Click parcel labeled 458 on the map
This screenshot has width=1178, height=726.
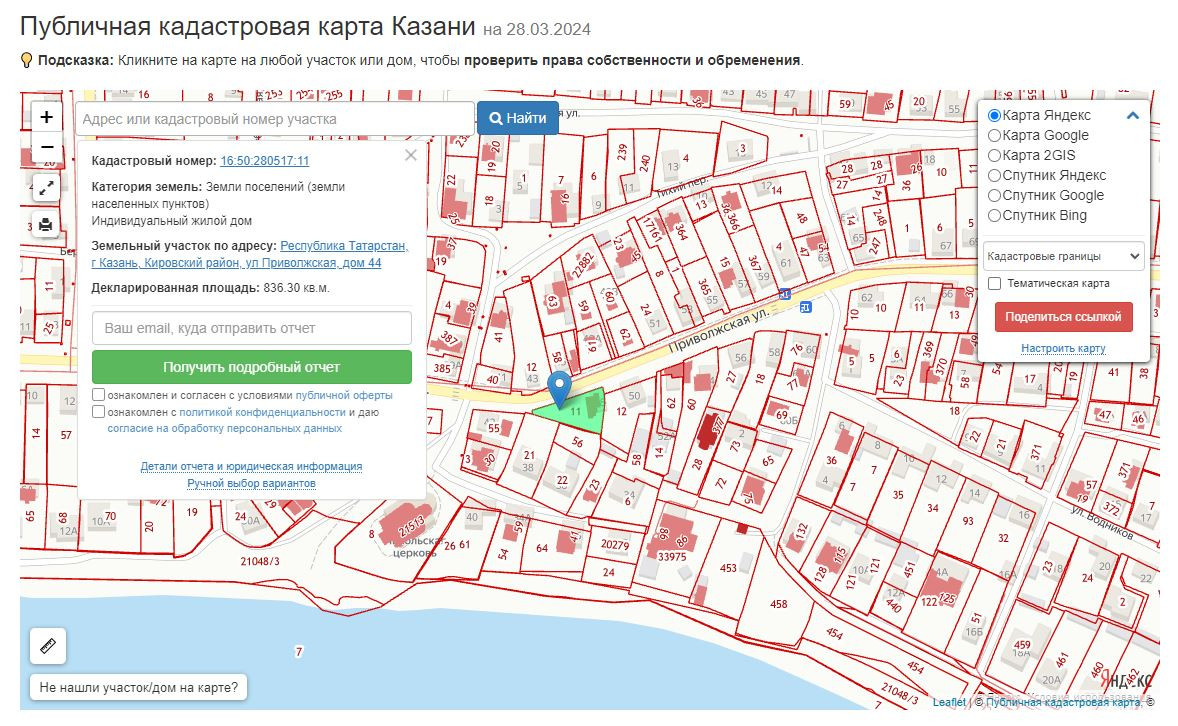(778, 603)
